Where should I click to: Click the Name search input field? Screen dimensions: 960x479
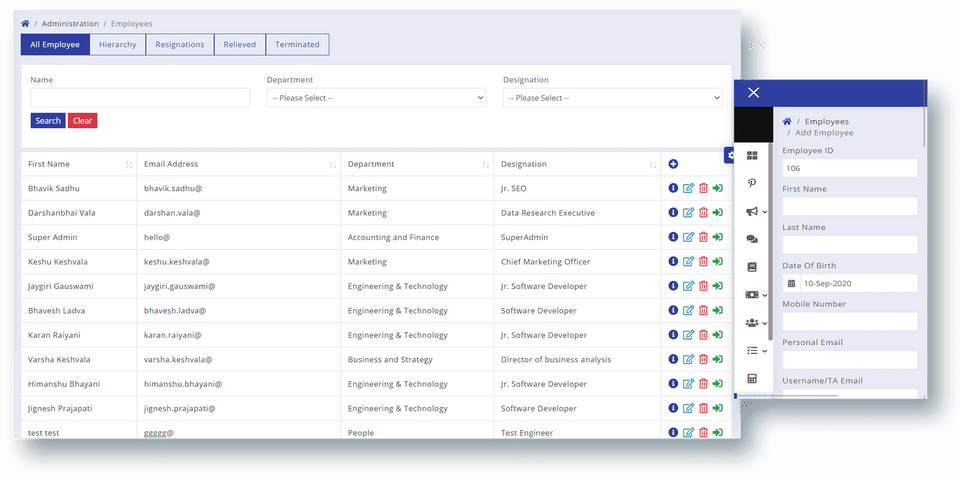point(140,98)
